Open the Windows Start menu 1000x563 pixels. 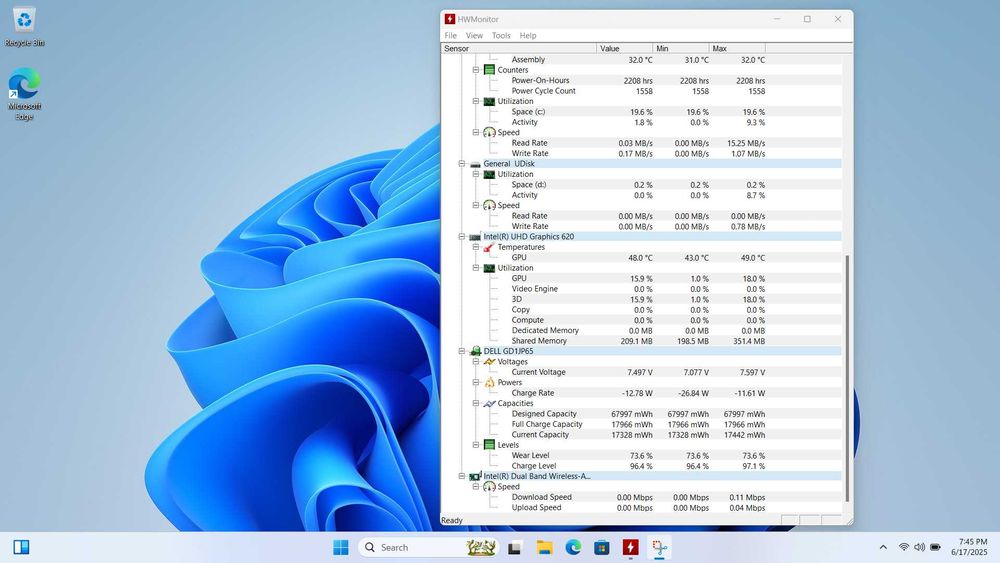[x=341, y=547]
